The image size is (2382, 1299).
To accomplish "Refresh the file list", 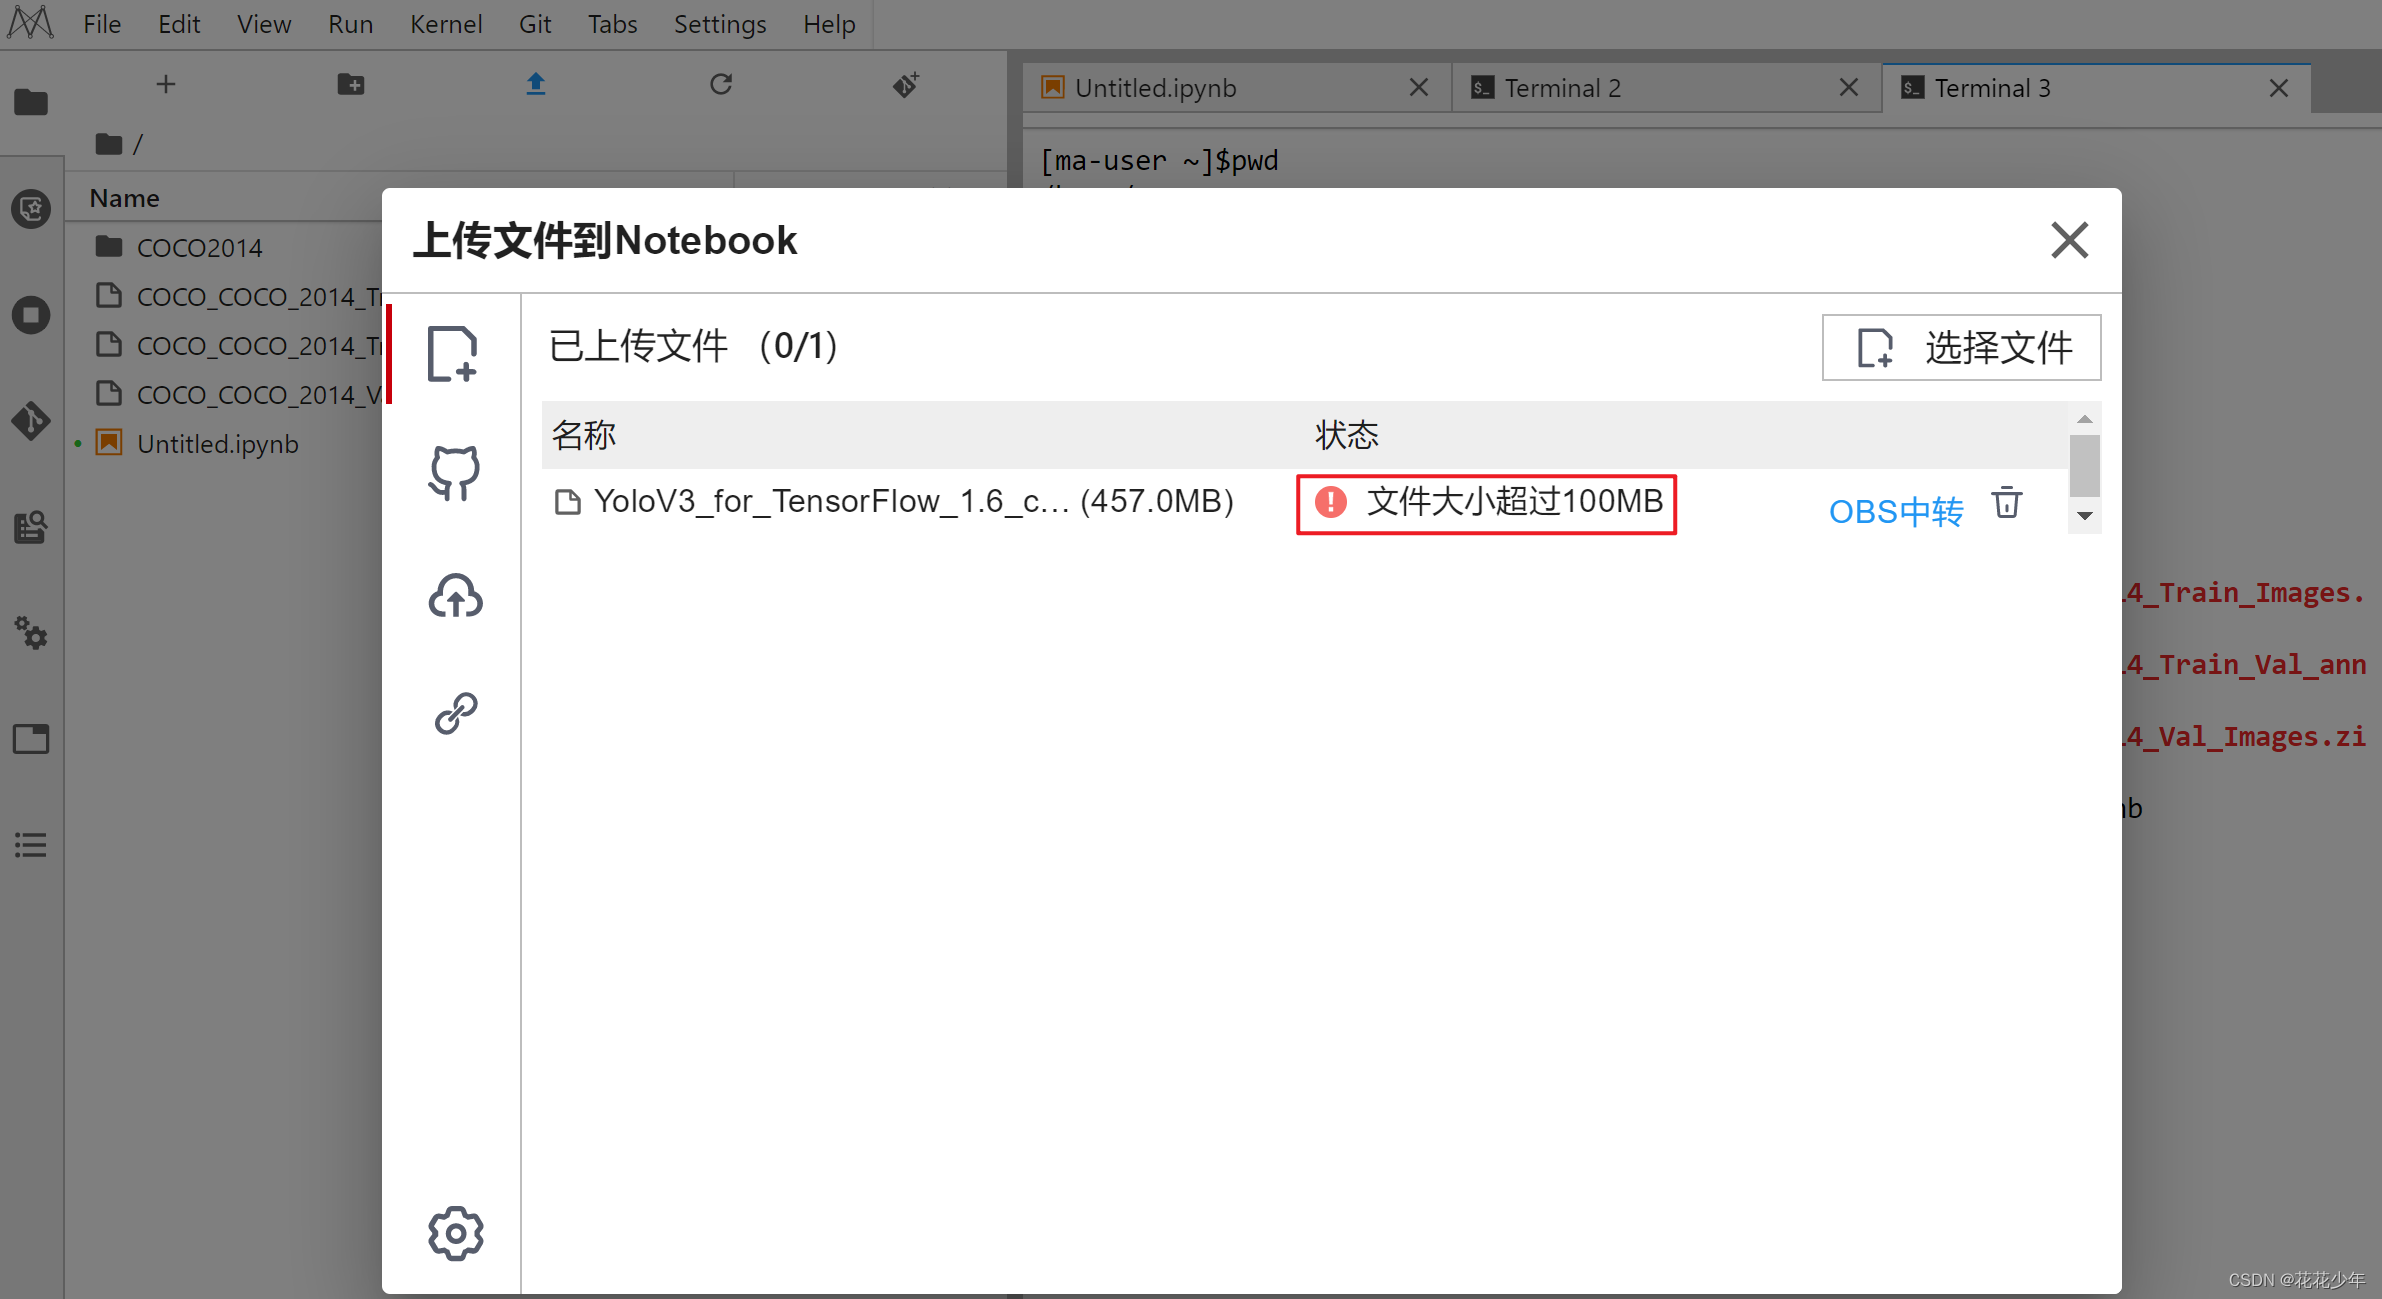I will (x=722, y=85).
